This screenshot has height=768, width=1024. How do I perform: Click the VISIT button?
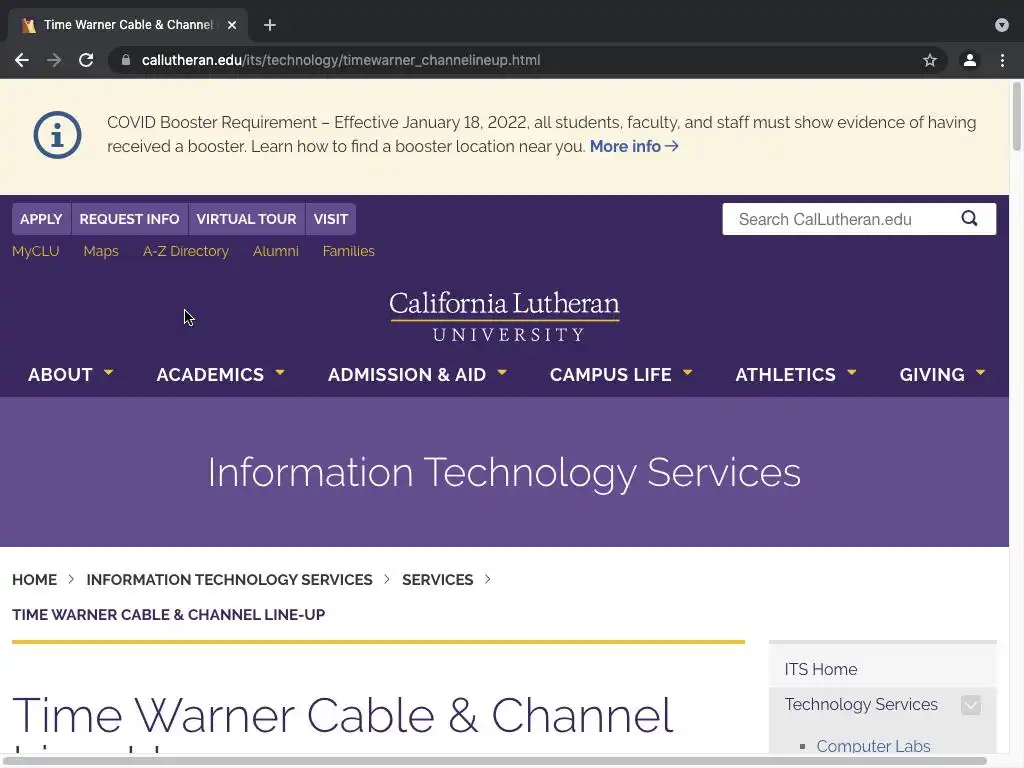coord(330,219)
